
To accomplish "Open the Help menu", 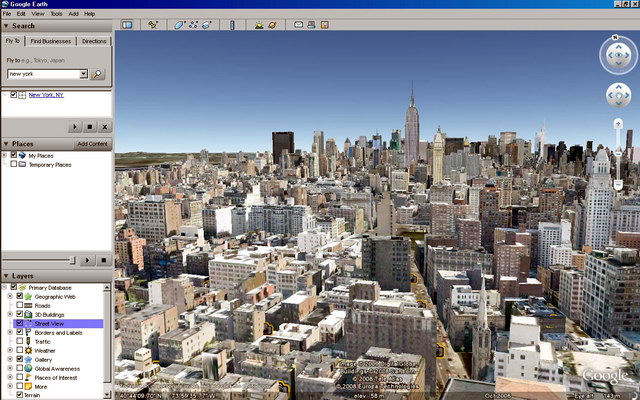I will pos(89,14).
